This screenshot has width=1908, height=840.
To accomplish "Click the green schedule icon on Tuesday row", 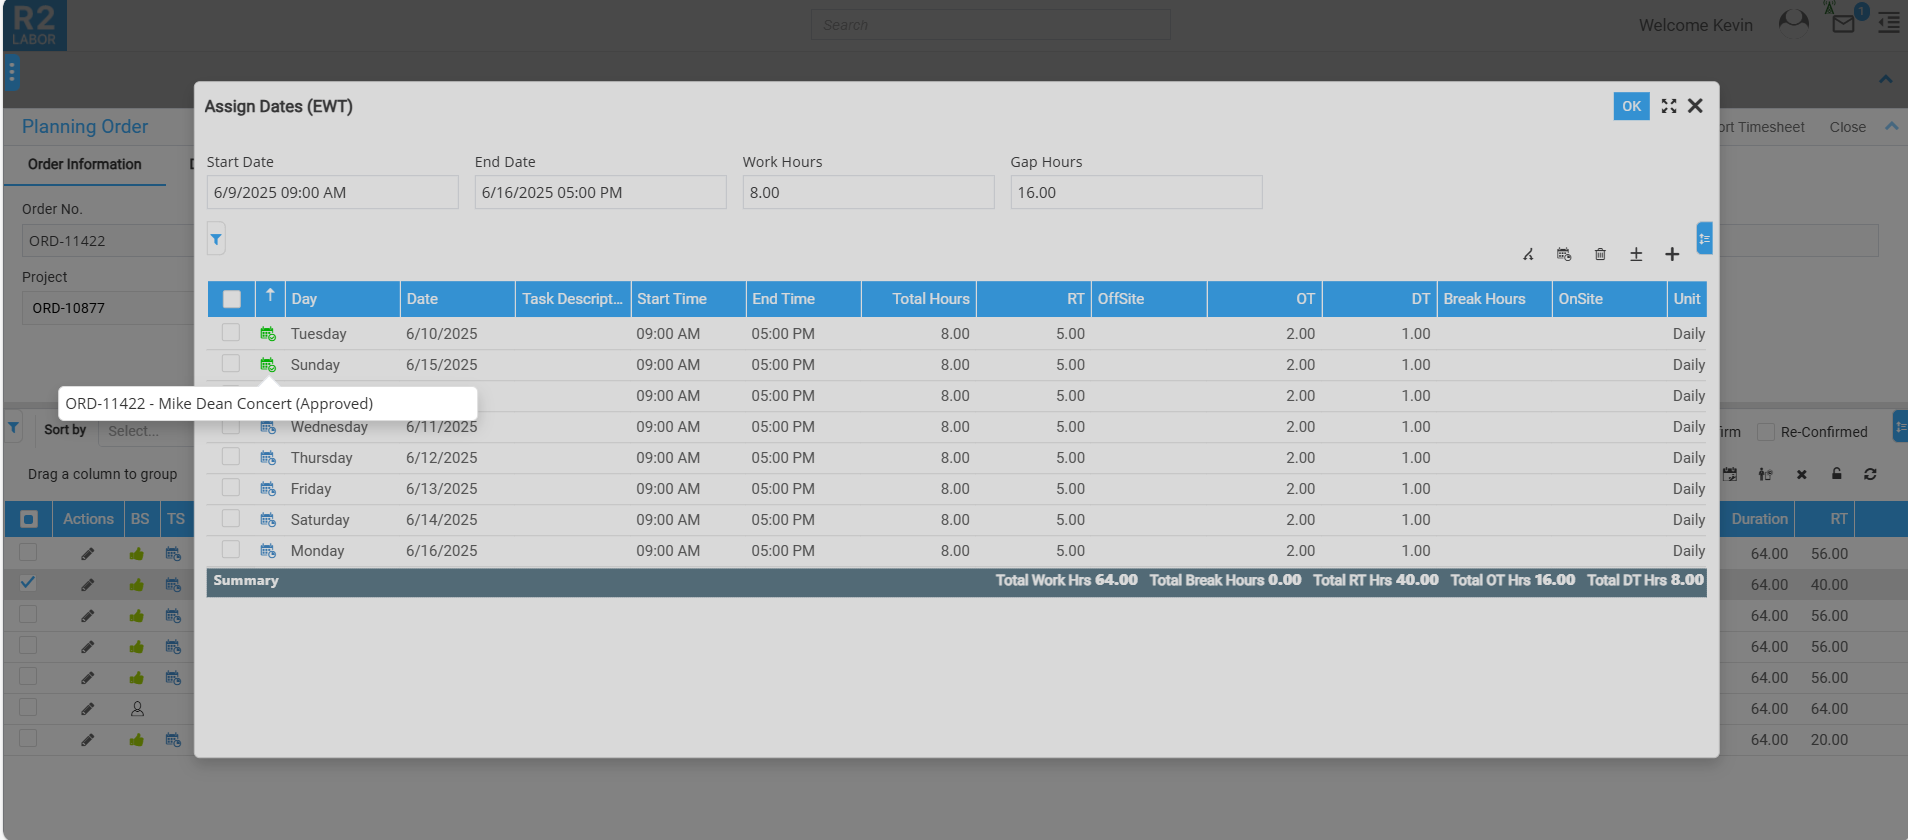I will click(x=268, y=334).
